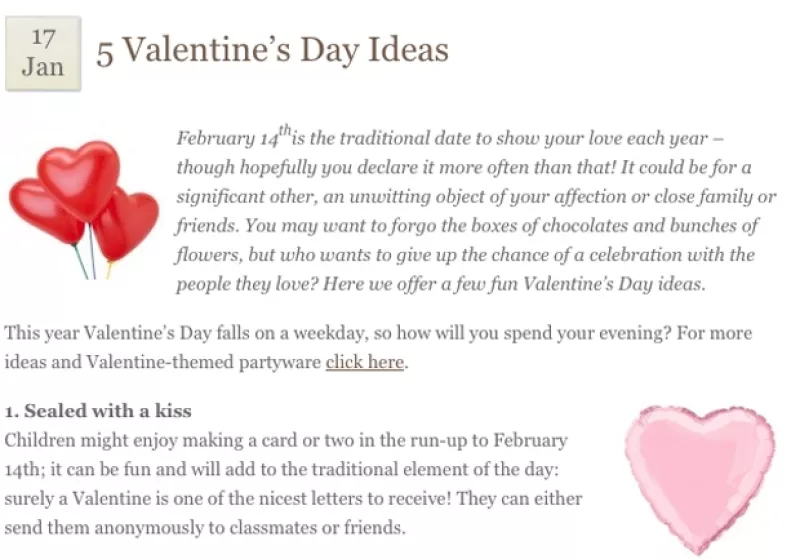Click the pink foil heart balloon image
The height and width of the screenshot is (559, 800).
700,479
